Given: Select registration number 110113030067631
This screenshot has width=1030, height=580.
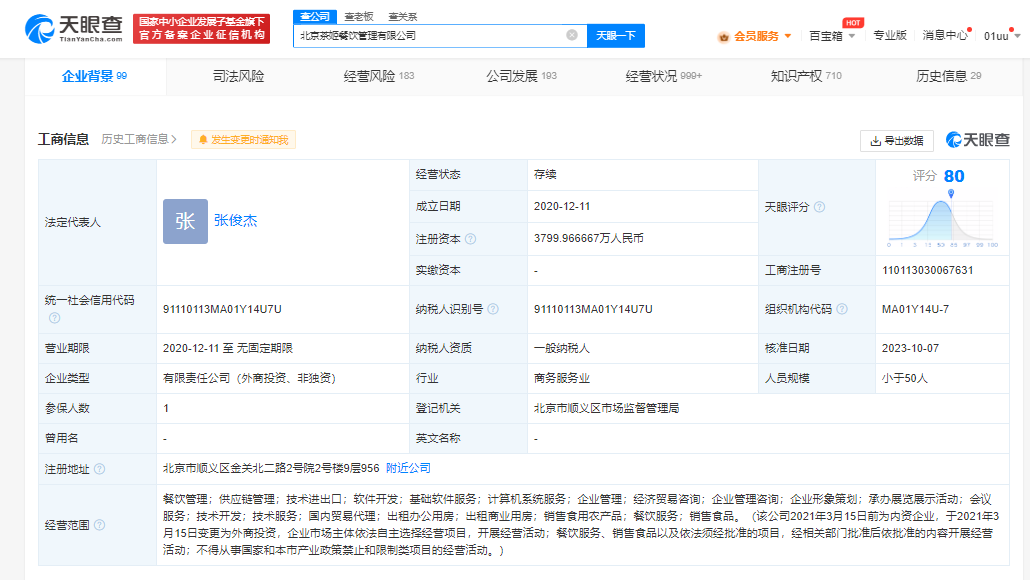Looking at the screenshot, I should 928,270.
